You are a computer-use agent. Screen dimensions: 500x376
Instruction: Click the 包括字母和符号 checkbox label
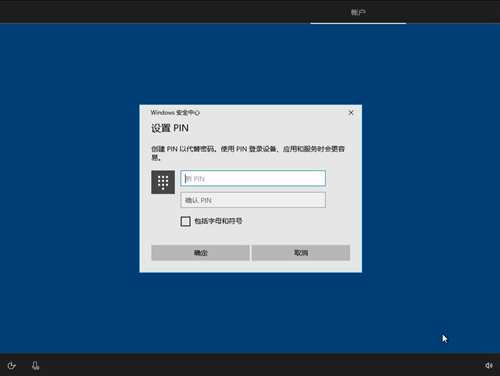coord(218,221)
